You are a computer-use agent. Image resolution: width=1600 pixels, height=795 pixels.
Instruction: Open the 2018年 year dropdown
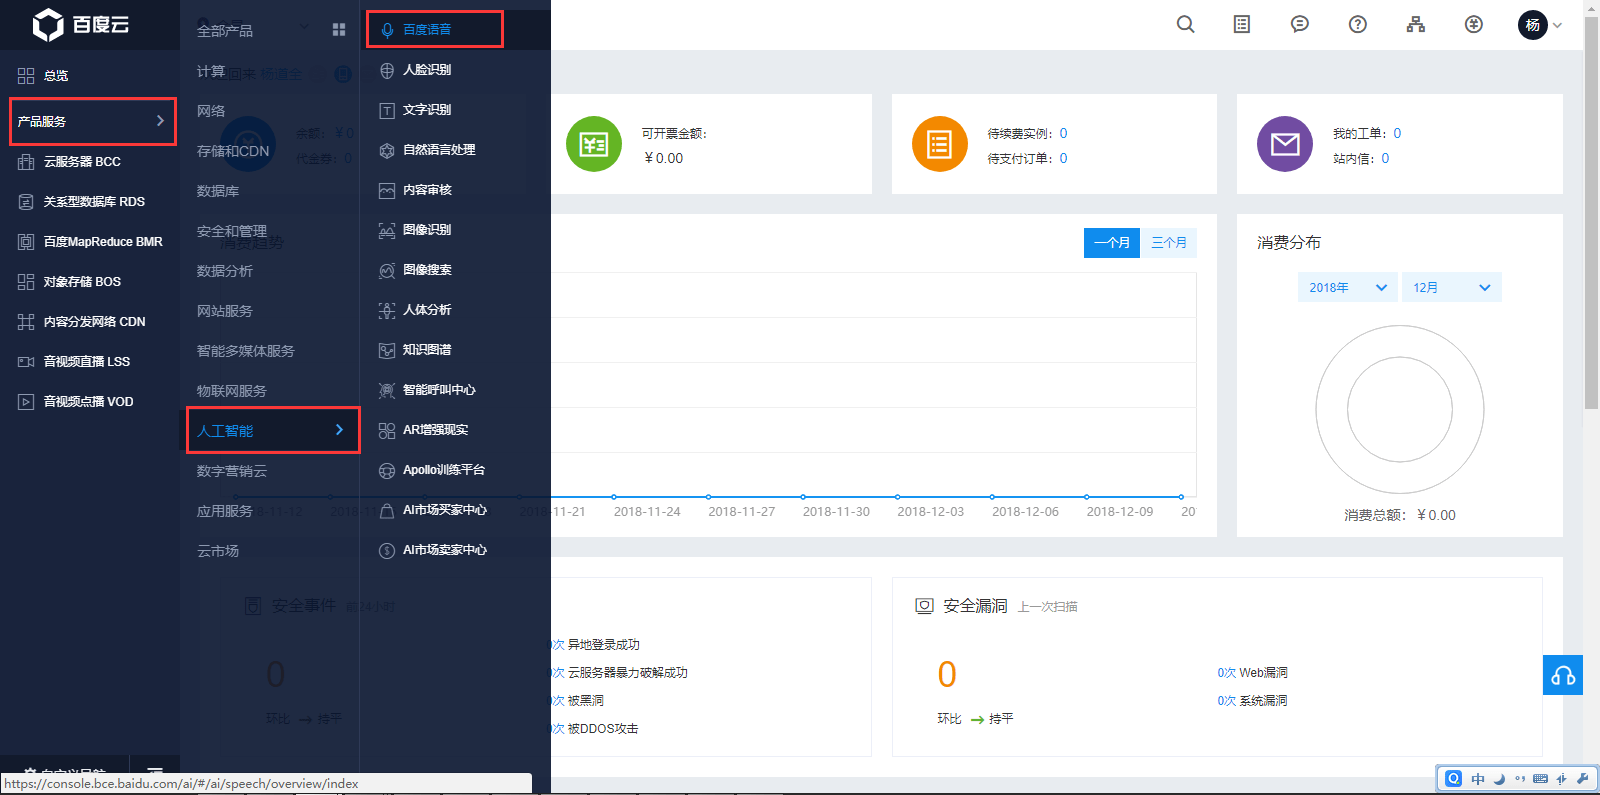pyautogui.click(x=1348, y=287)
